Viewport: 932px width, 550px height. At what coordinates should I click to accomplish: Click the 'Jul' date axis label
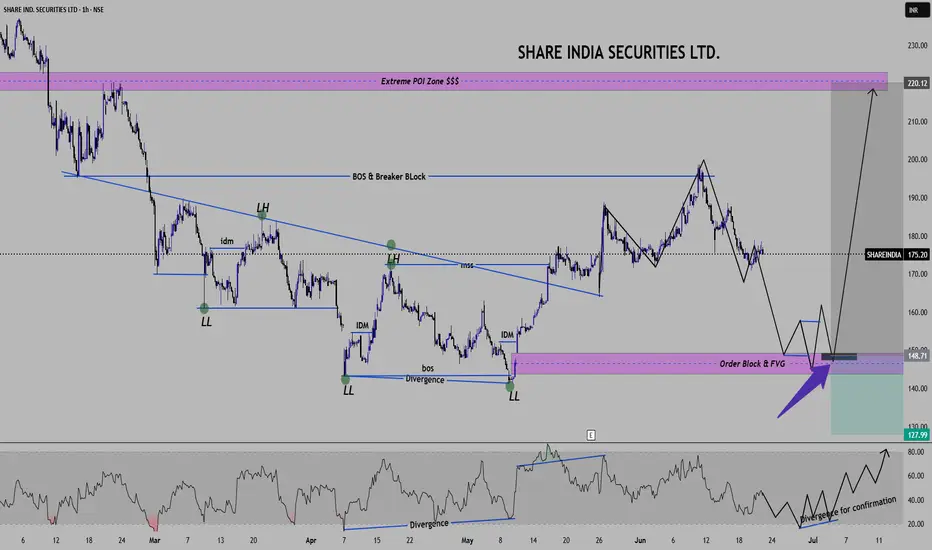tap(813, 540)
